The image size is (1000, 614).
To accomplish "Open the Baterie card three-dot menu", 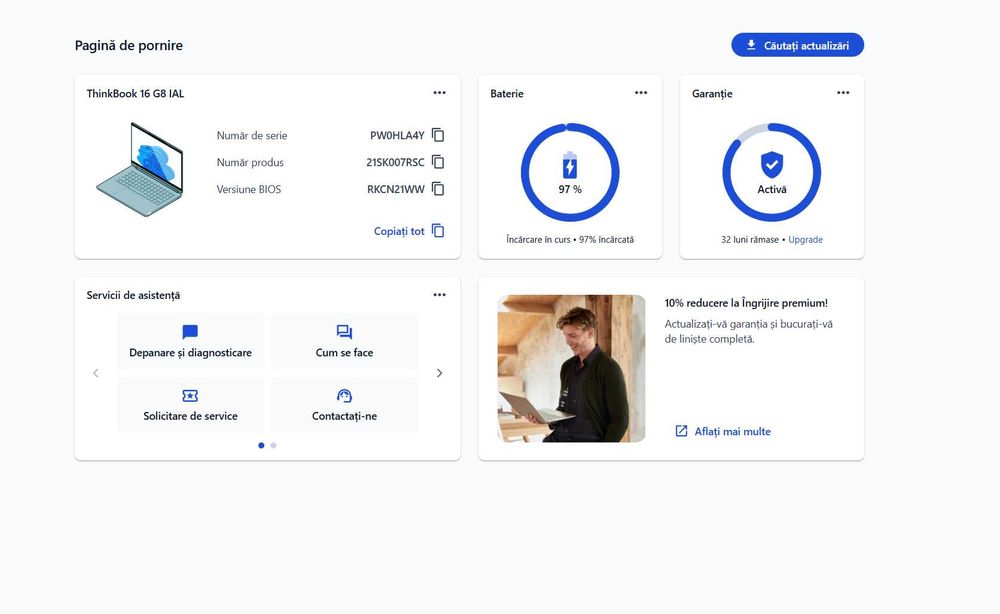I will click(x=641, y=92).
